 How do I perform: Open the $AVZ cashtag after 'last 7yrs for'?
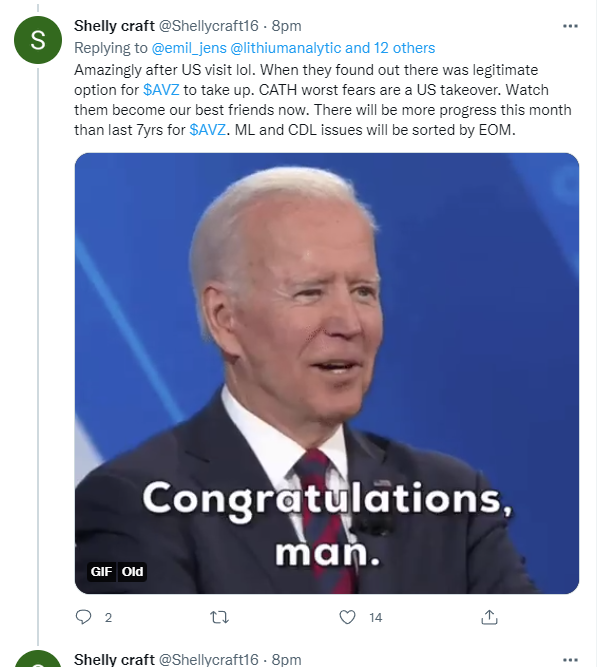pos(207,132)
